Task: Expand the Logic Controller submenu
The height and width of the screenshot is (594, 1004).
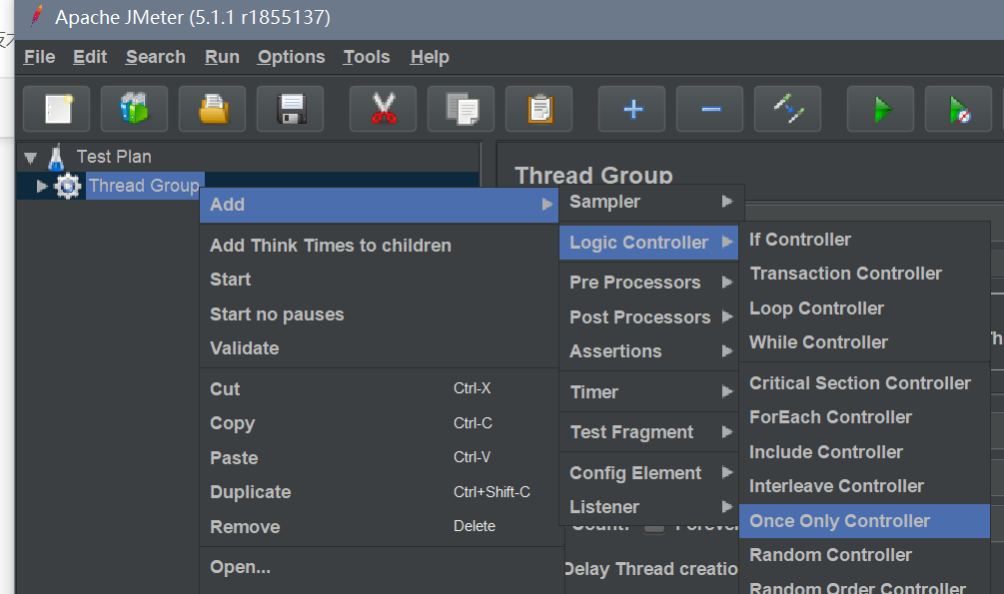Action: pyautogui.click(x=649, y=243)
